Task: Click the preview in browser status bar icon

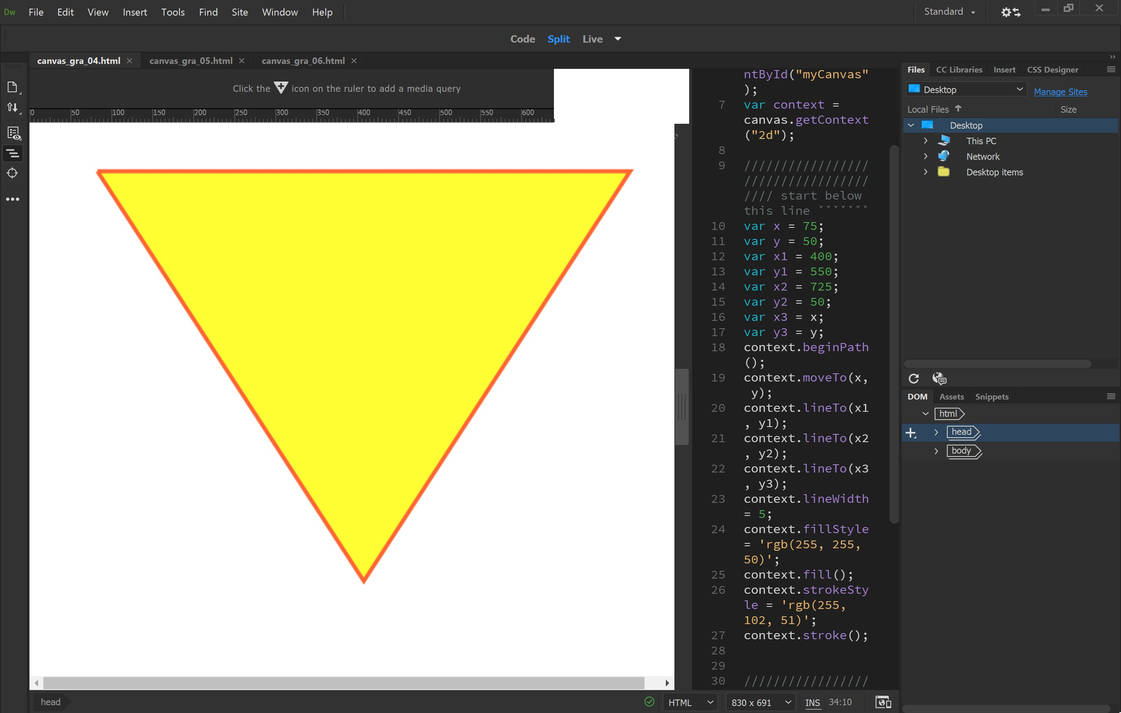Action: tap(884, 702)
